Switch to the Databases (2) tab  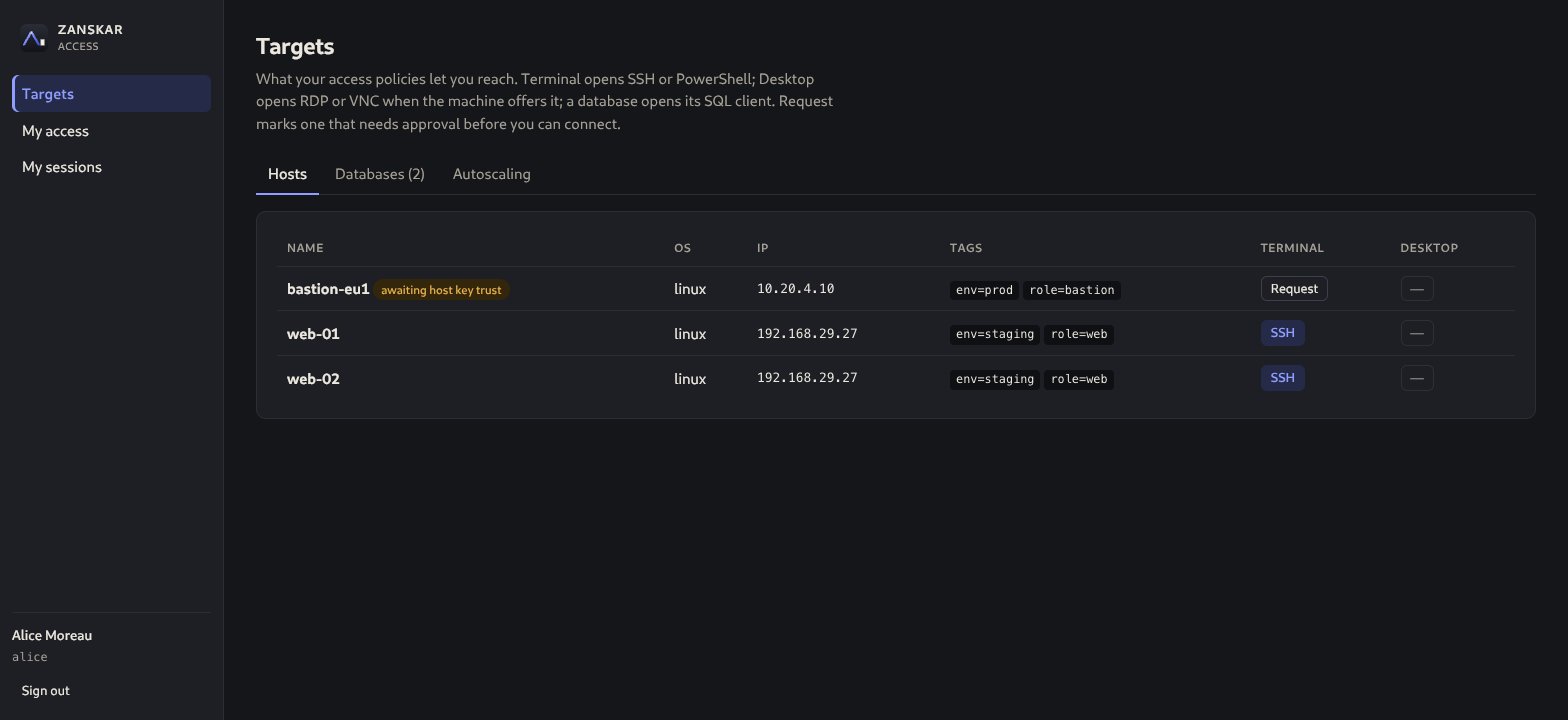(380, 174)
